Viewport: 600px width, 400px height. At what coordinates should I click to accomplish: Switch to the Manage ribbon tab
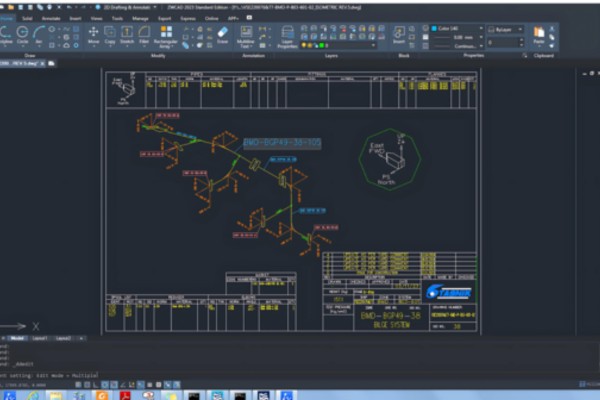[140, 17]
